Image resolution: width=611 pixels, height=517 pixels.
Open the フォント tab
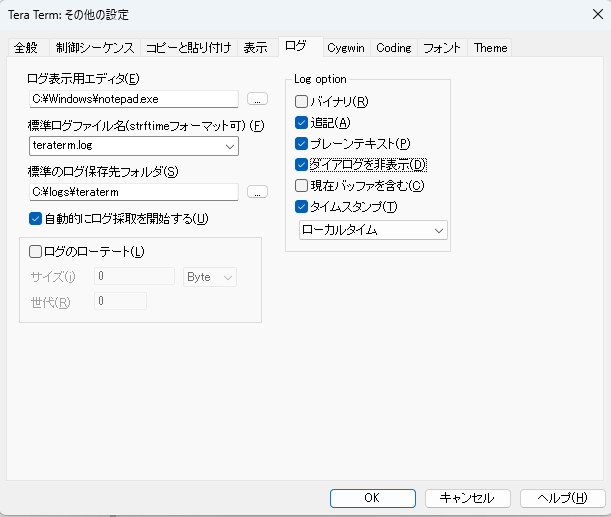(442, 48)
